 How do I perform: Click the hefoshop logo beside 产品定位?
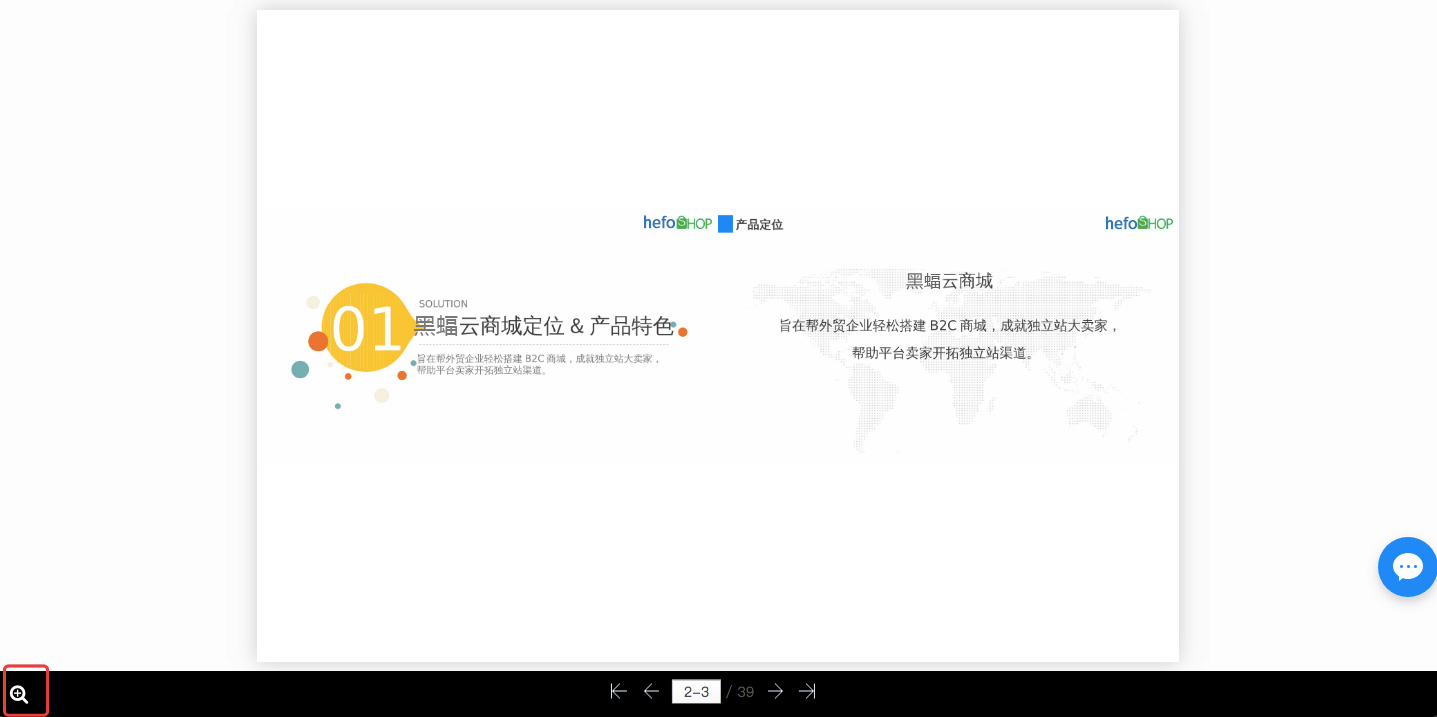677,223
